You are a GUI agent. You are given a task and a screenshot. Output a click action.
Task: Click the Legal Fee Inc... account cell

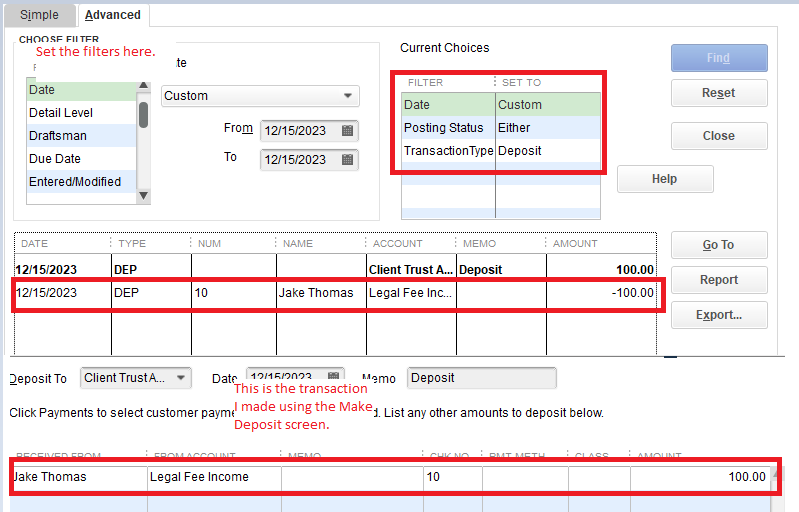pyautogui.click(x=410, y=293)
